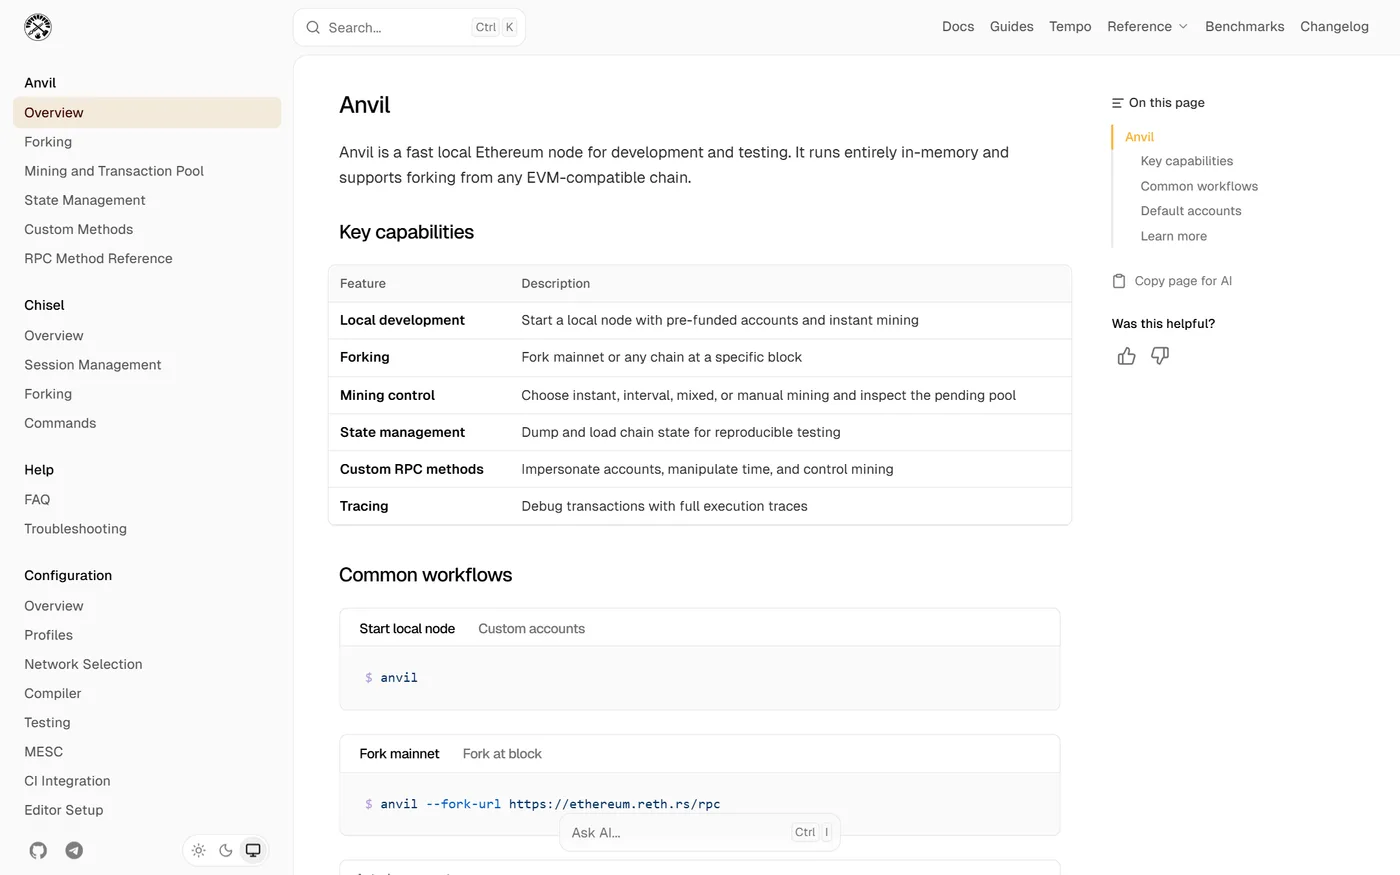Click the Ask AI input box

tap(700, 832)
